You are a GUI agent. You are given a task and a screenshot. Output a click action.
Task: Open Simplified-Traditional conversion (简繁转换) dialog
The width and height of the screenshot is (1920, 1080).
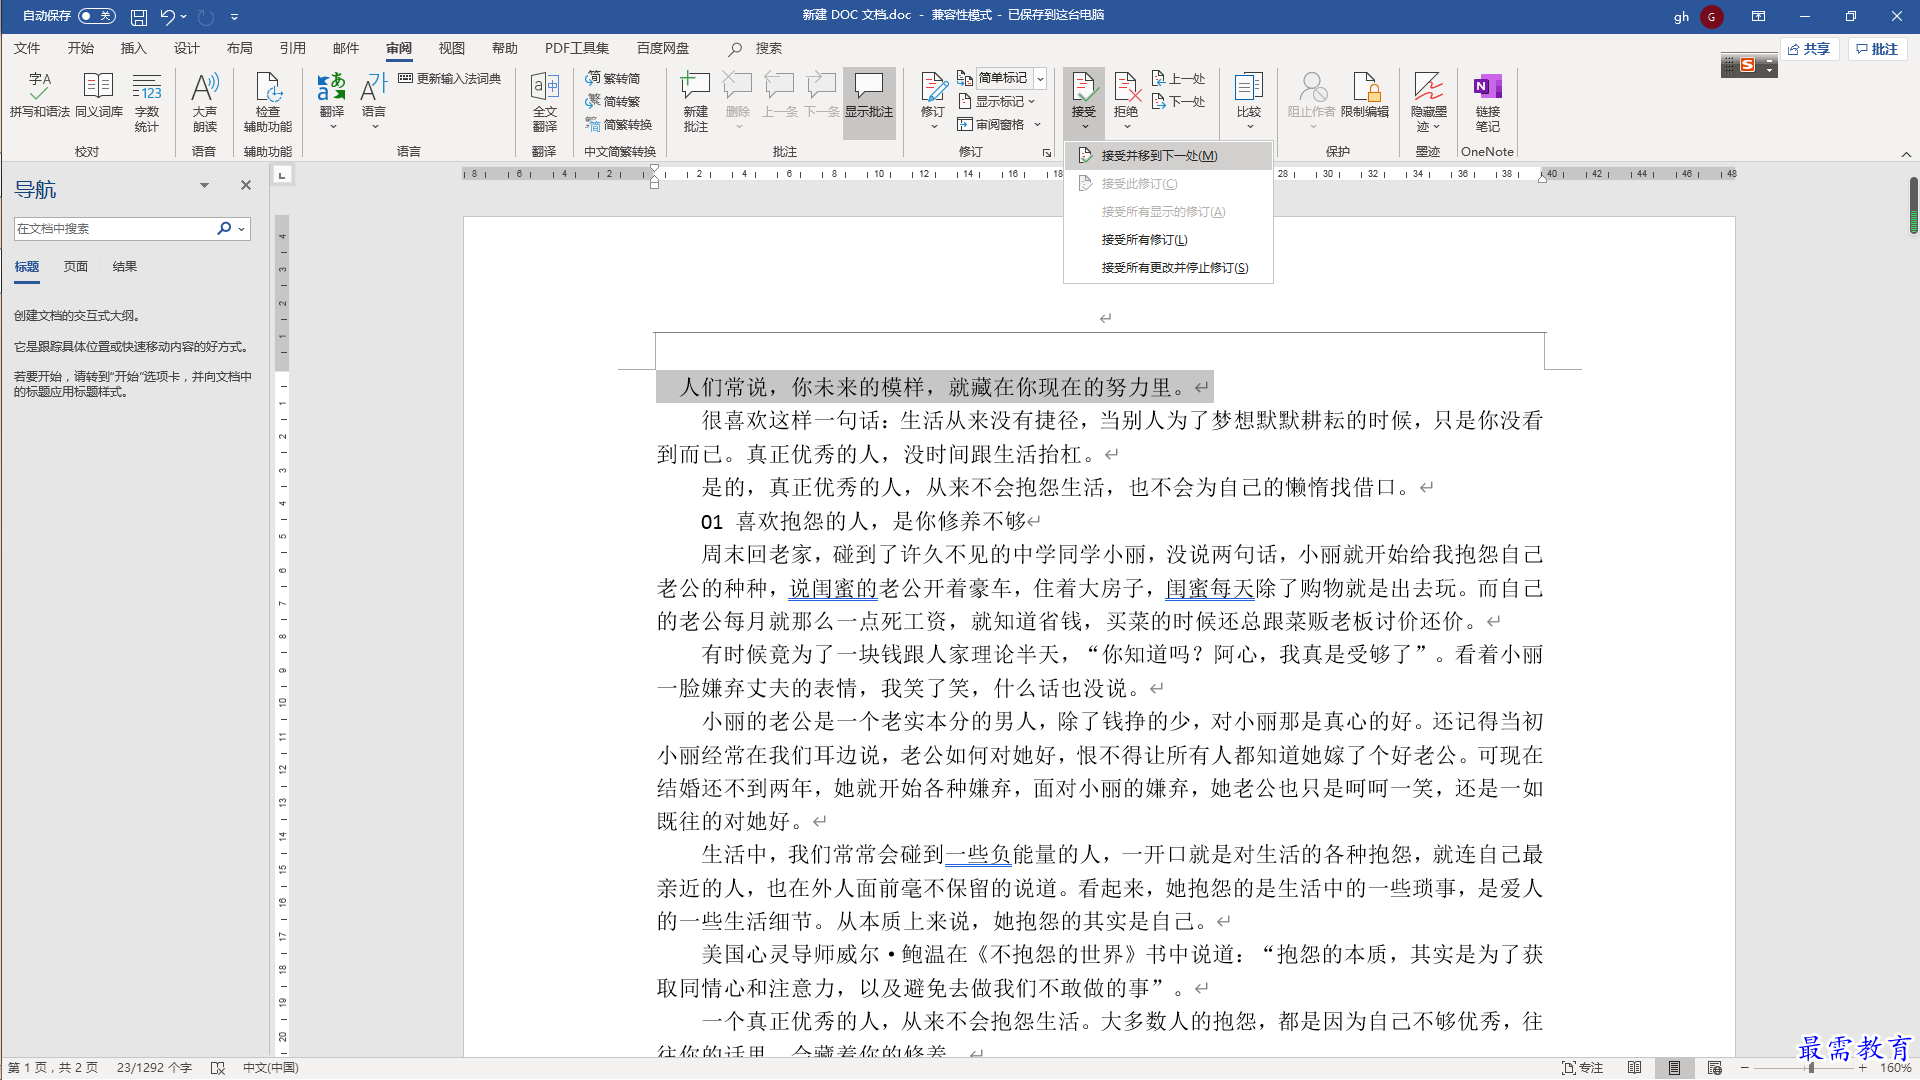click(x=619, y=125)
